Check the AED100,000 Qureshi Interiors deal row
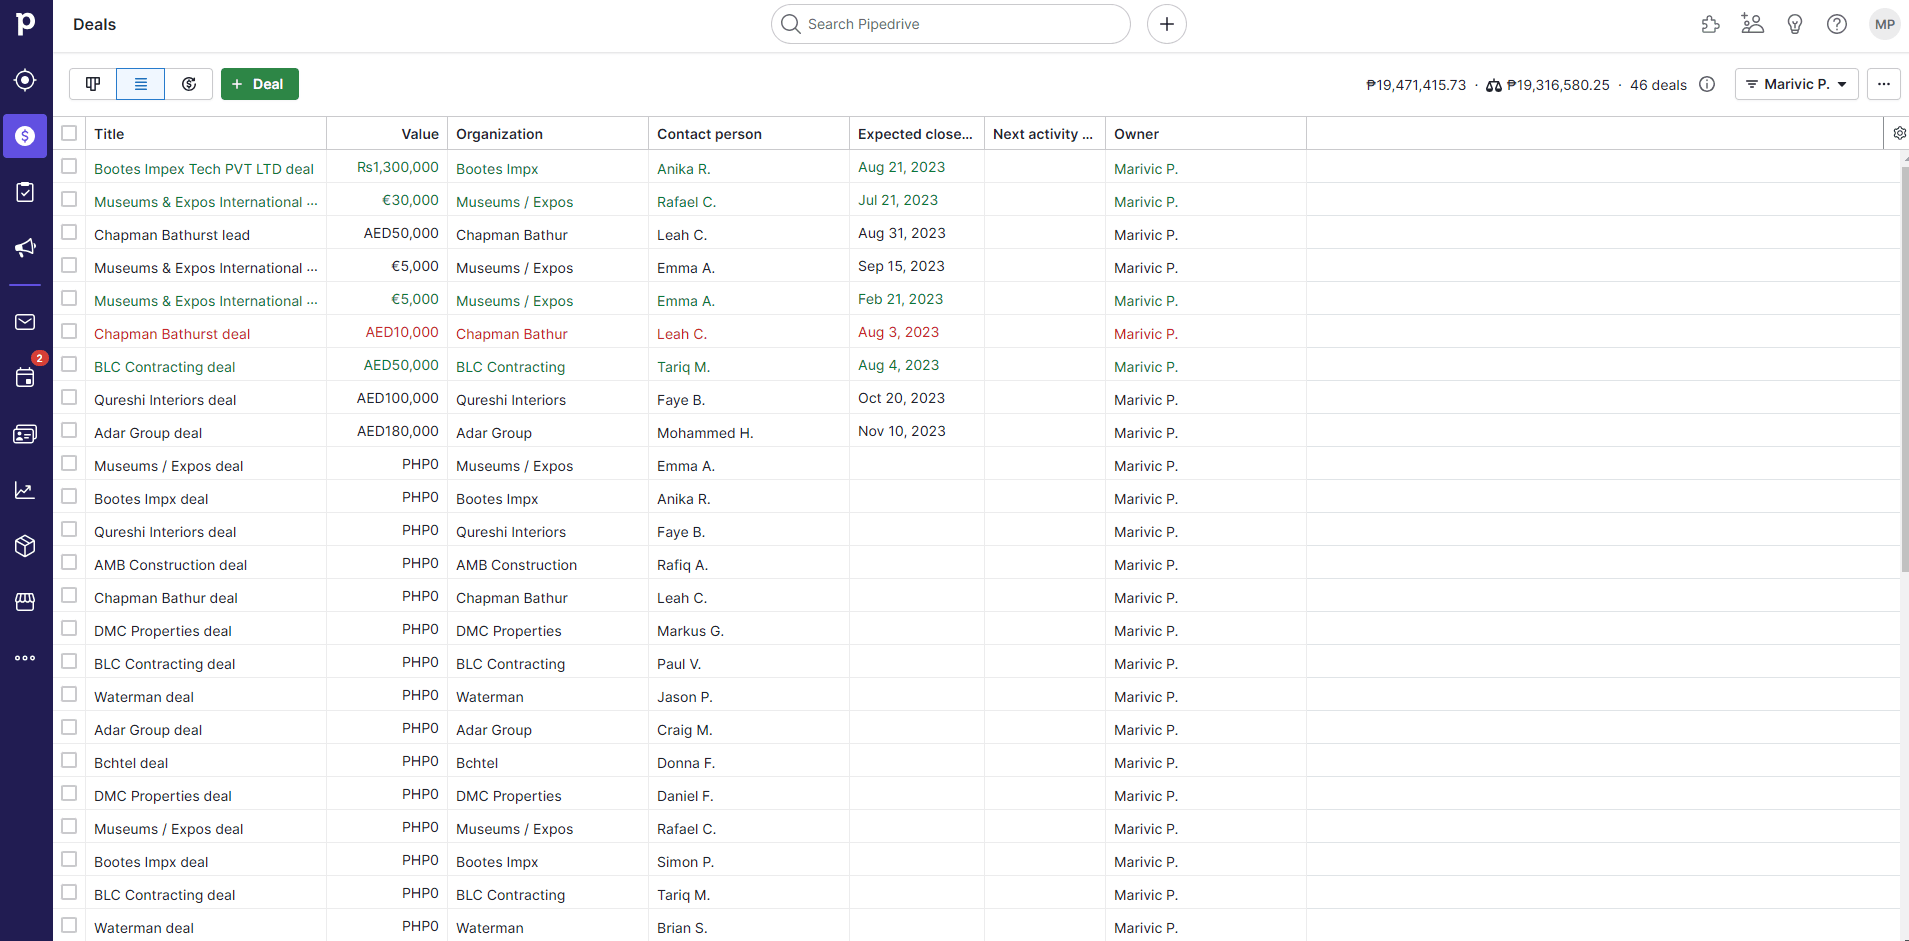 (x=69, y=397)
